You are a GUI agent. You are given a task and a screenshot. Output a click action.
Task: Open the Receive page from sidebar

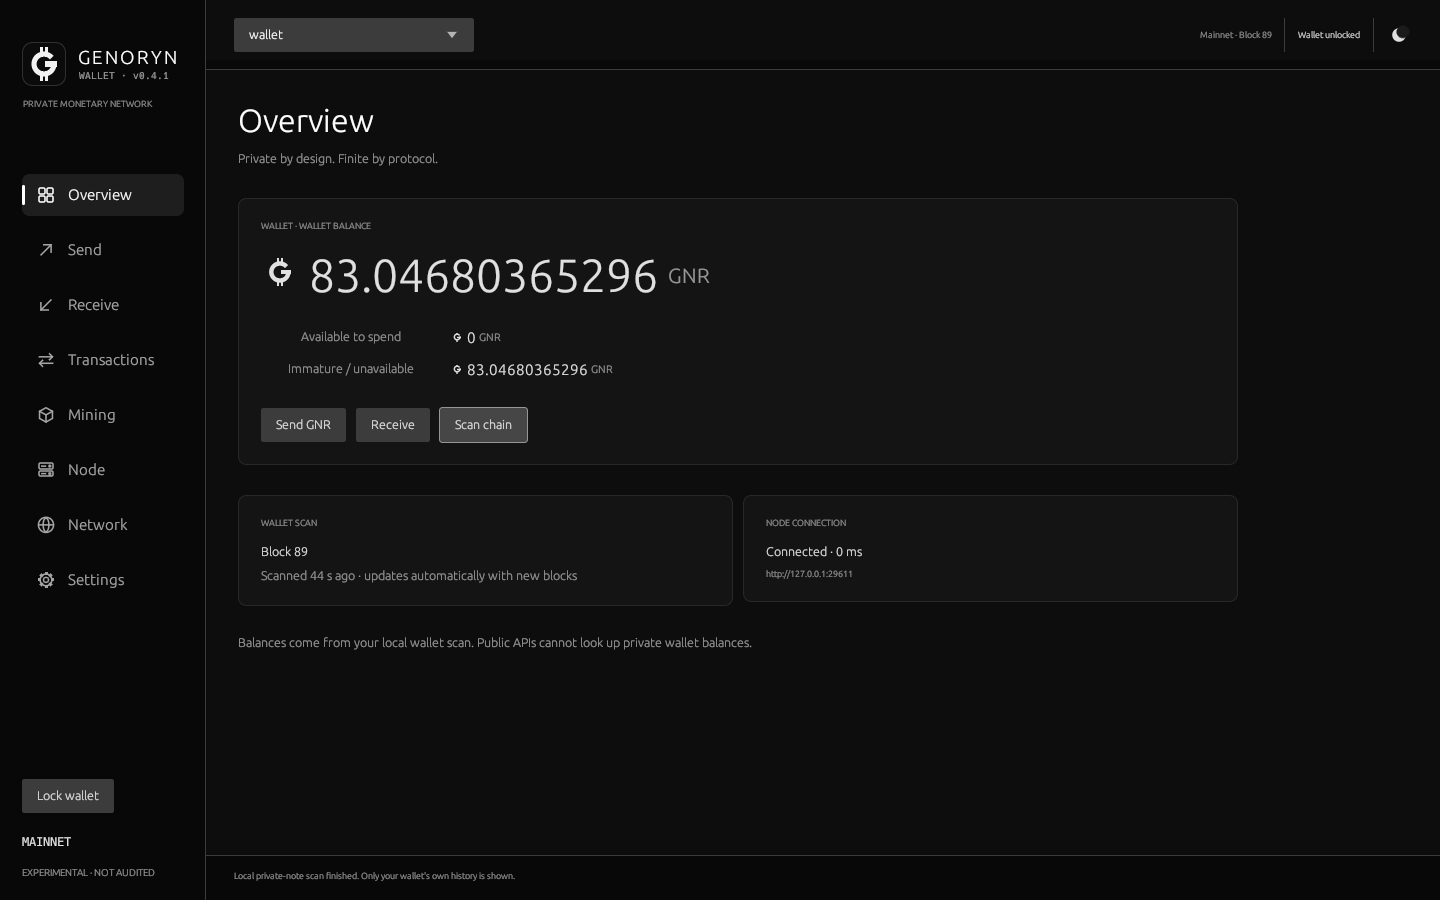pos(103,305)
